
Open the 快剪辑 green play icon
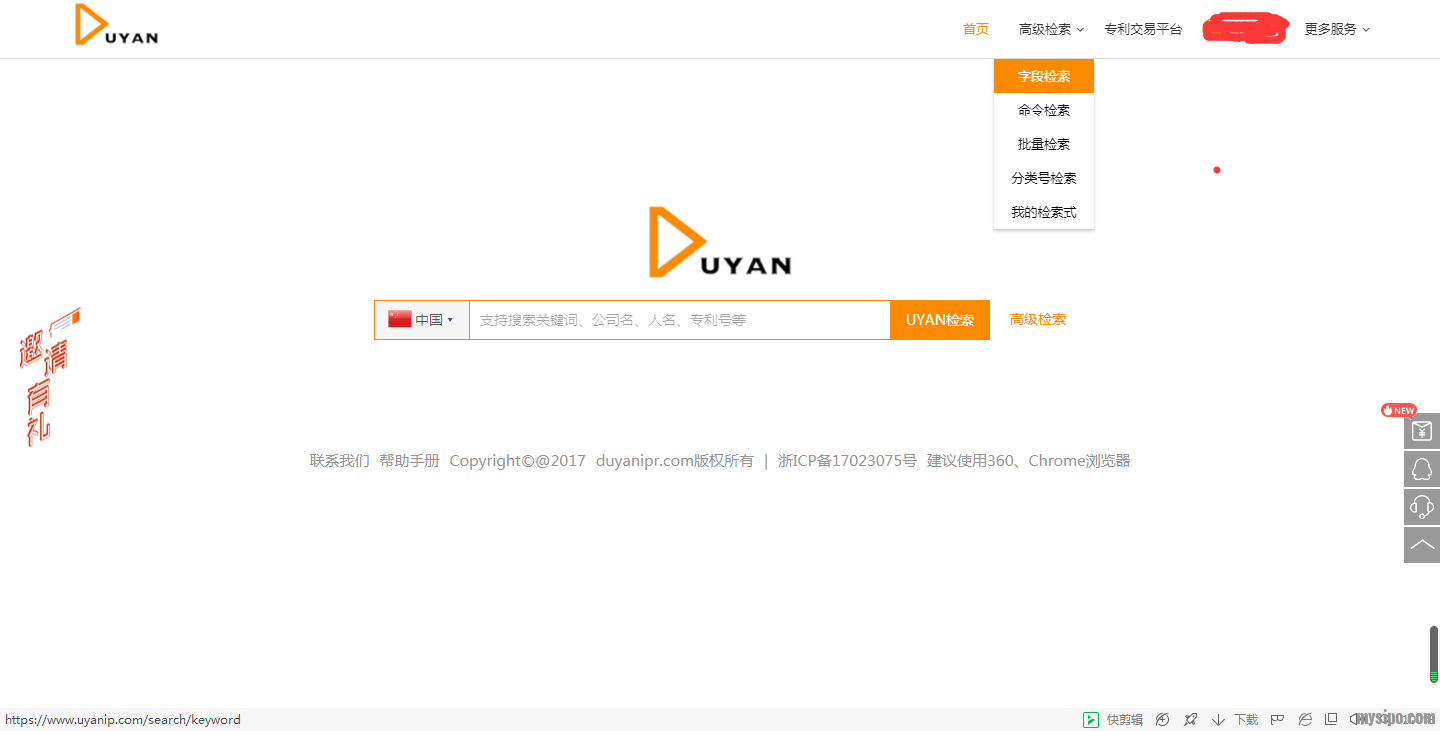(1090, 719)
